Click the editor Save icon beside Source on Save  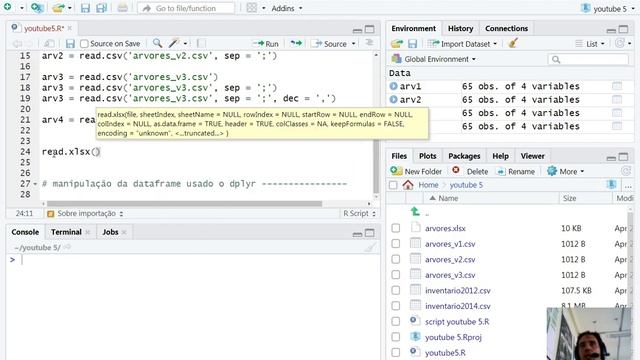70,44
